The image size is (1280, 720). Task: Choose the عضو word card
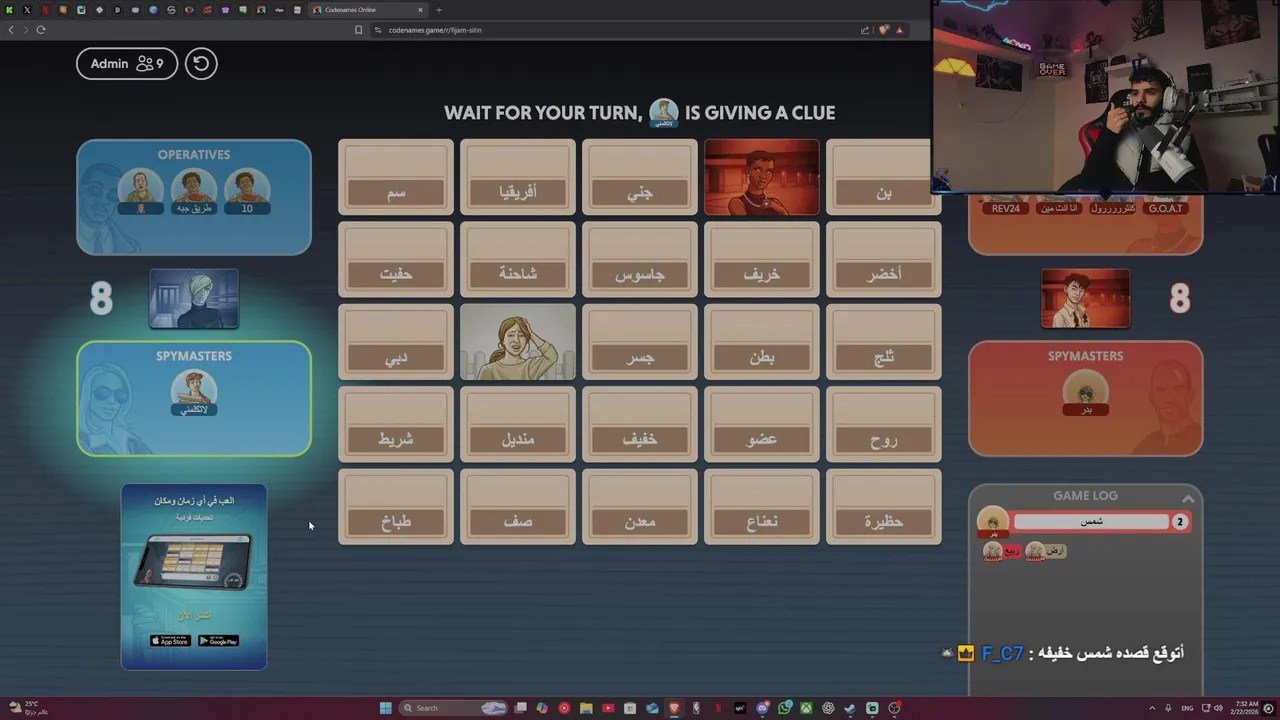click(x=762, y=424)
